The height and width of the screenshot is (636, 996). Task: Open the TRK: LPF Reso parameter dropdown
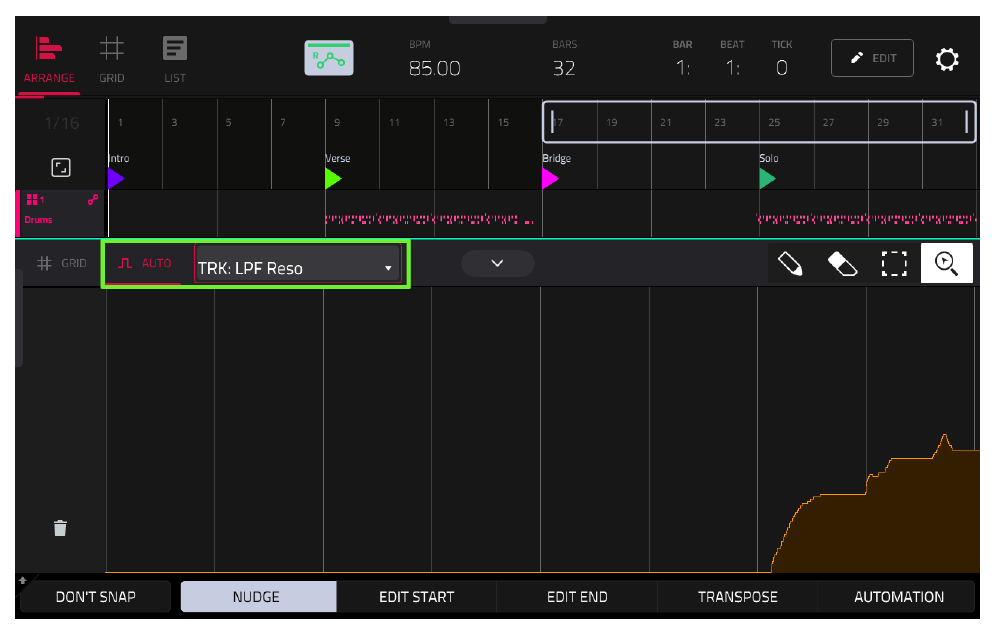(298, 264)
